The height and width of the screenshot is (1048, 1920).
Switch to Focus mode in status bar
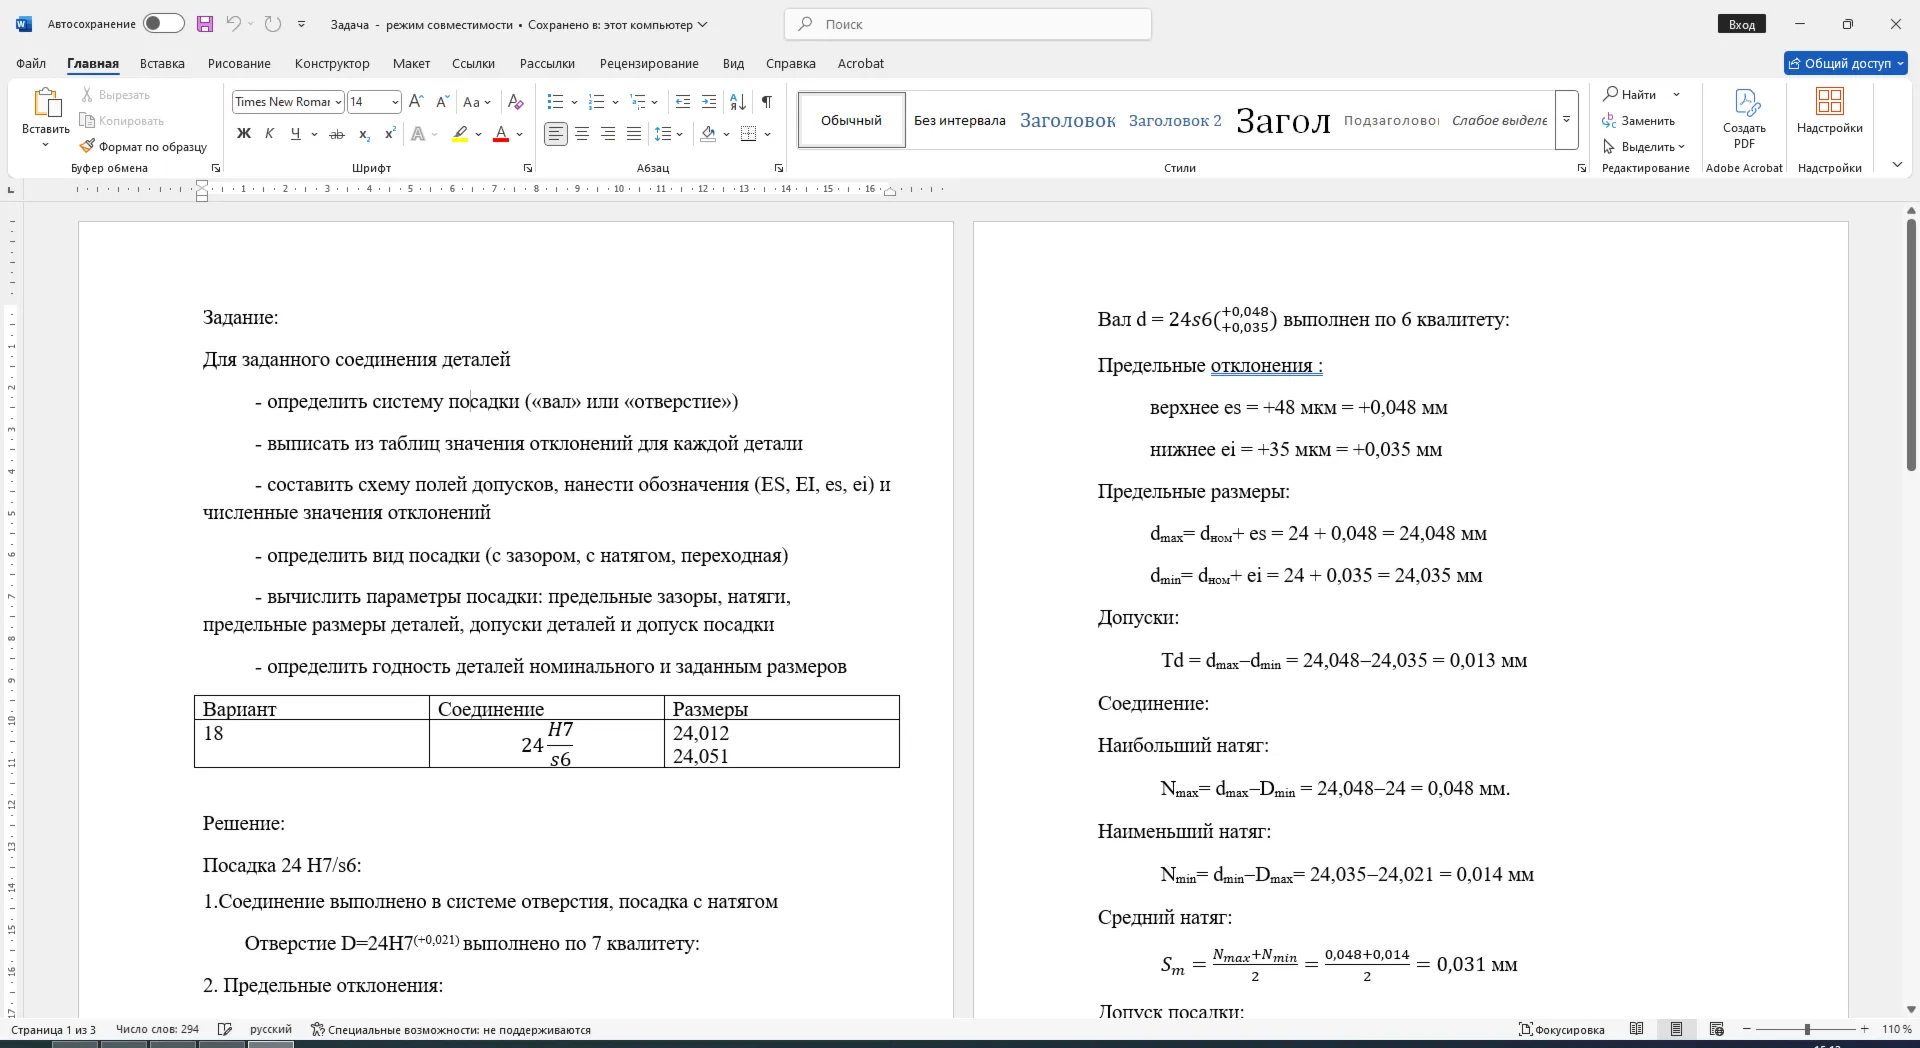1562,1029
